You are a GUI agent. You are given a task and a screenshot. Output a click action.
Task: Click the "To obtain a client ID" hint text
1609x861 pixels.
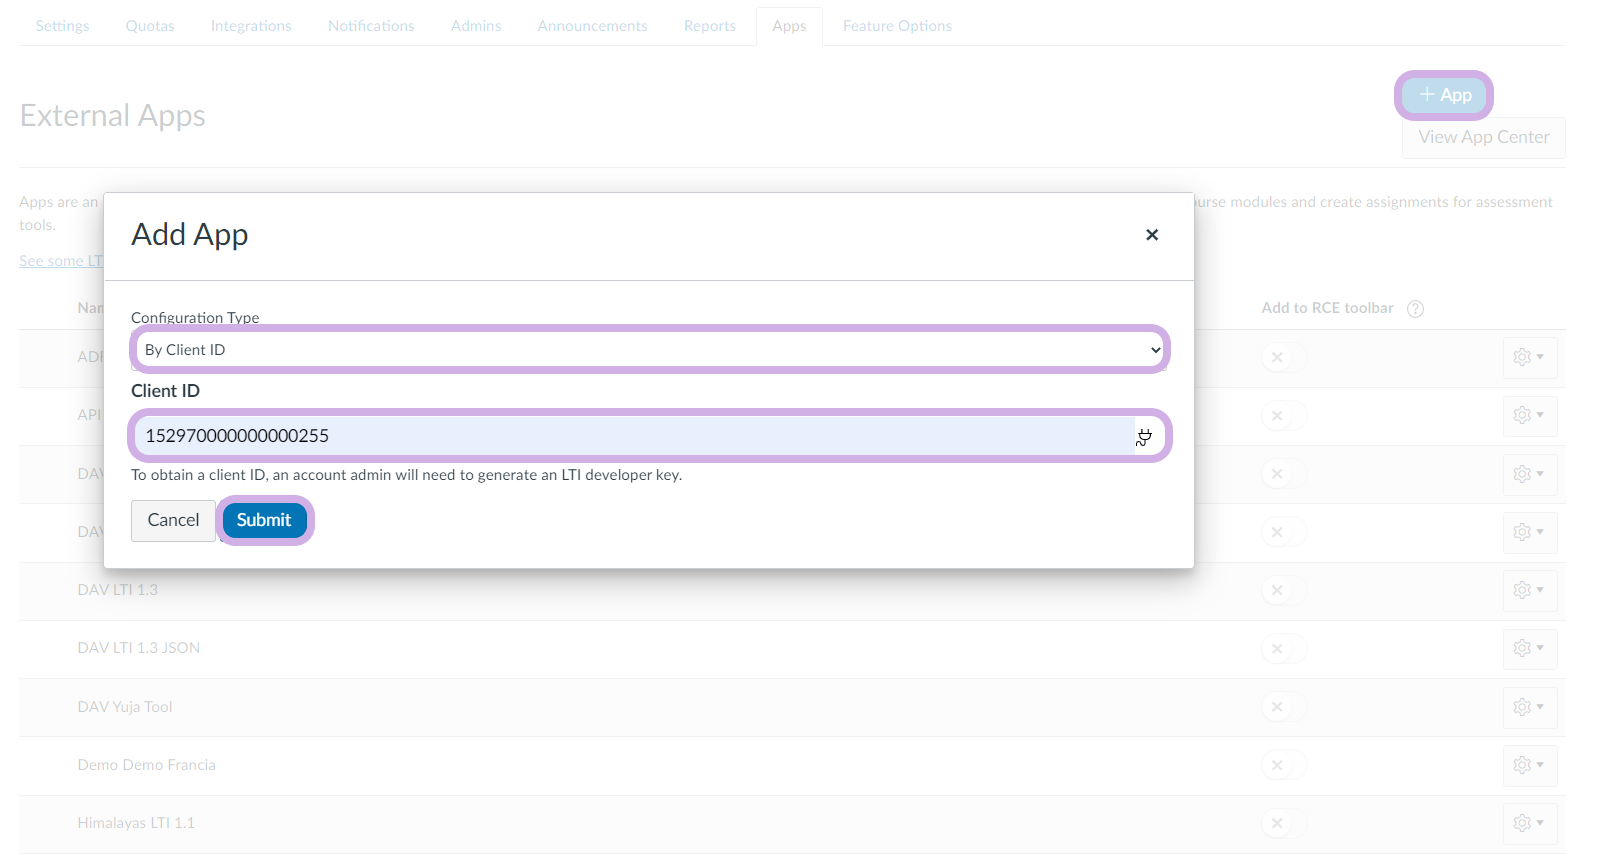click(406, 475)
